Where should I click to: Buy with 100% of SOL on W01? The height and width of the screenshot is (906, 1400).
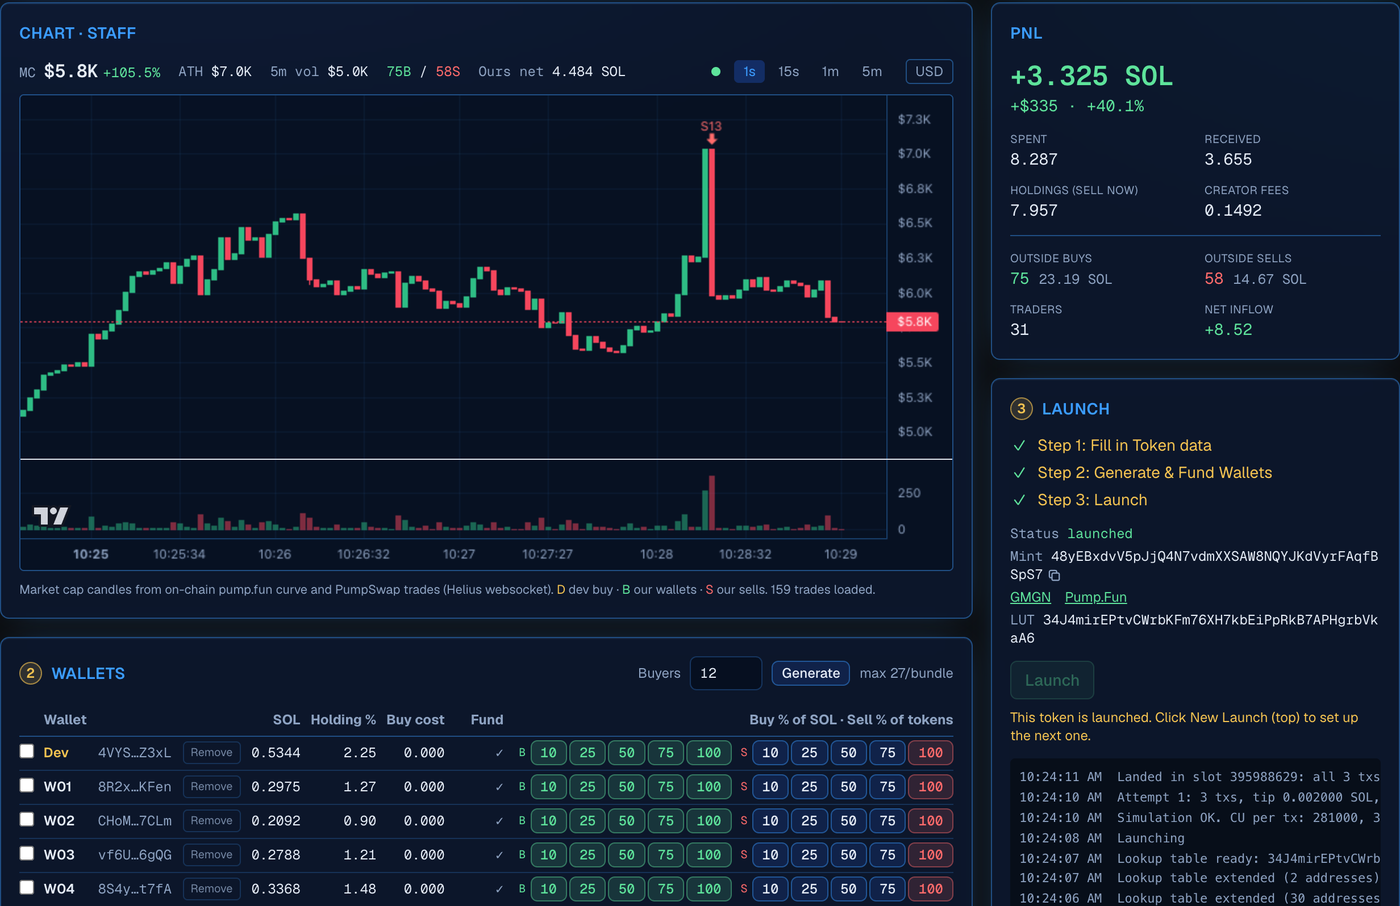(709, 787)
